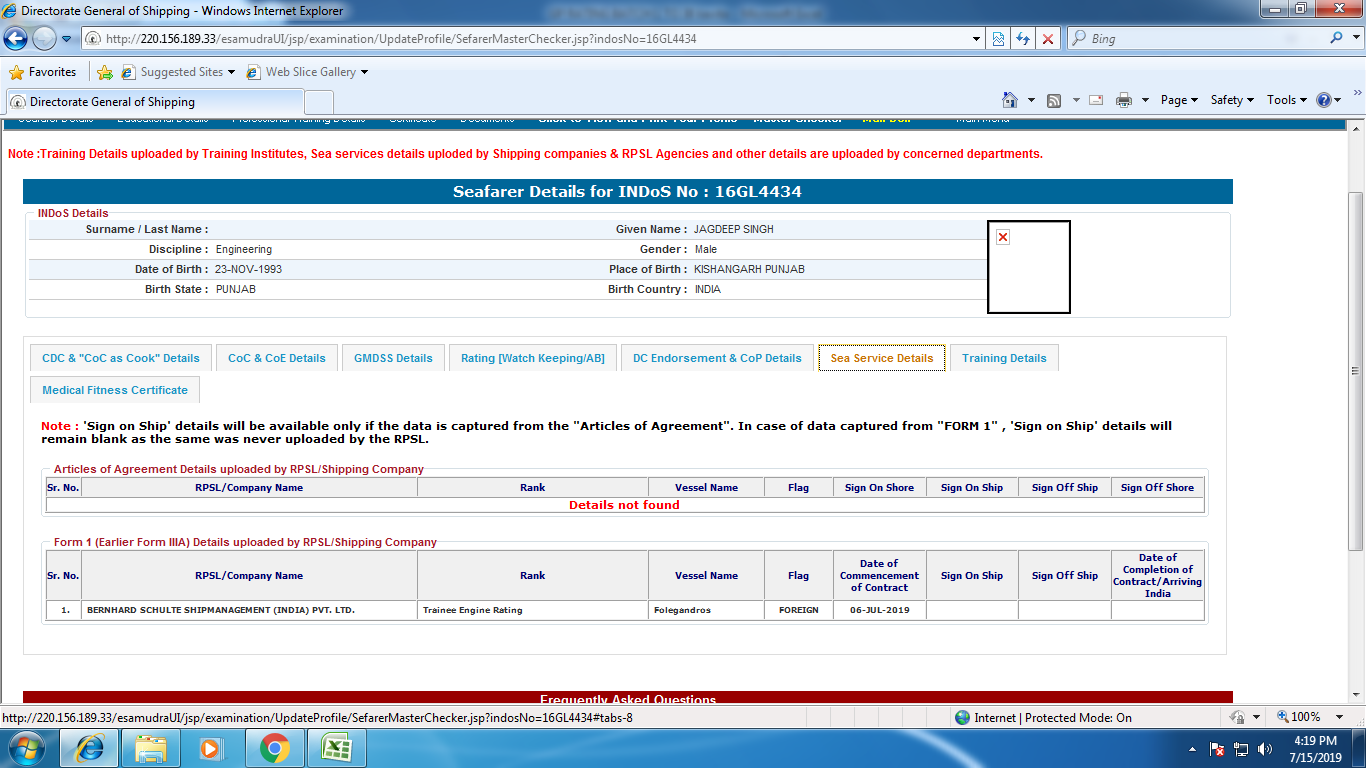Open the Suggested Sites link
1366x768 pixels.
[178, 72]
